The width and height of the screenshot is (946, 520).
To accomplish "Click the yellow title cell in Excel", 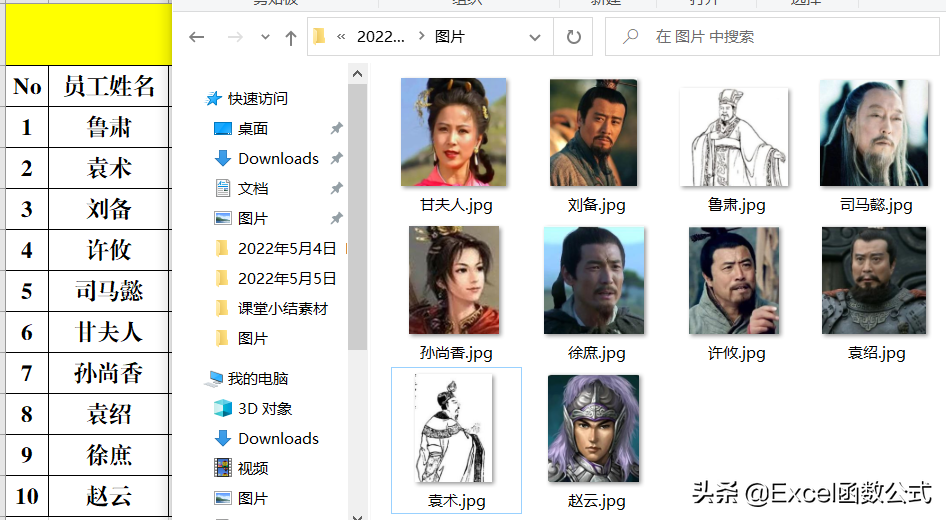I will [89, 34].
